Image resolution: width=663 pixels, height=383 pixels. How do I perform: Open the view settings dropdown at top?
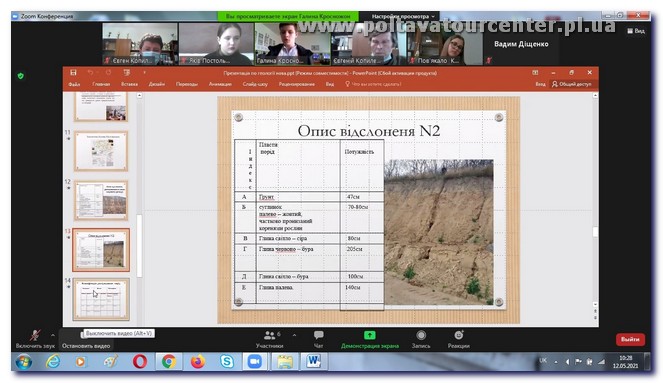[403, 16]
